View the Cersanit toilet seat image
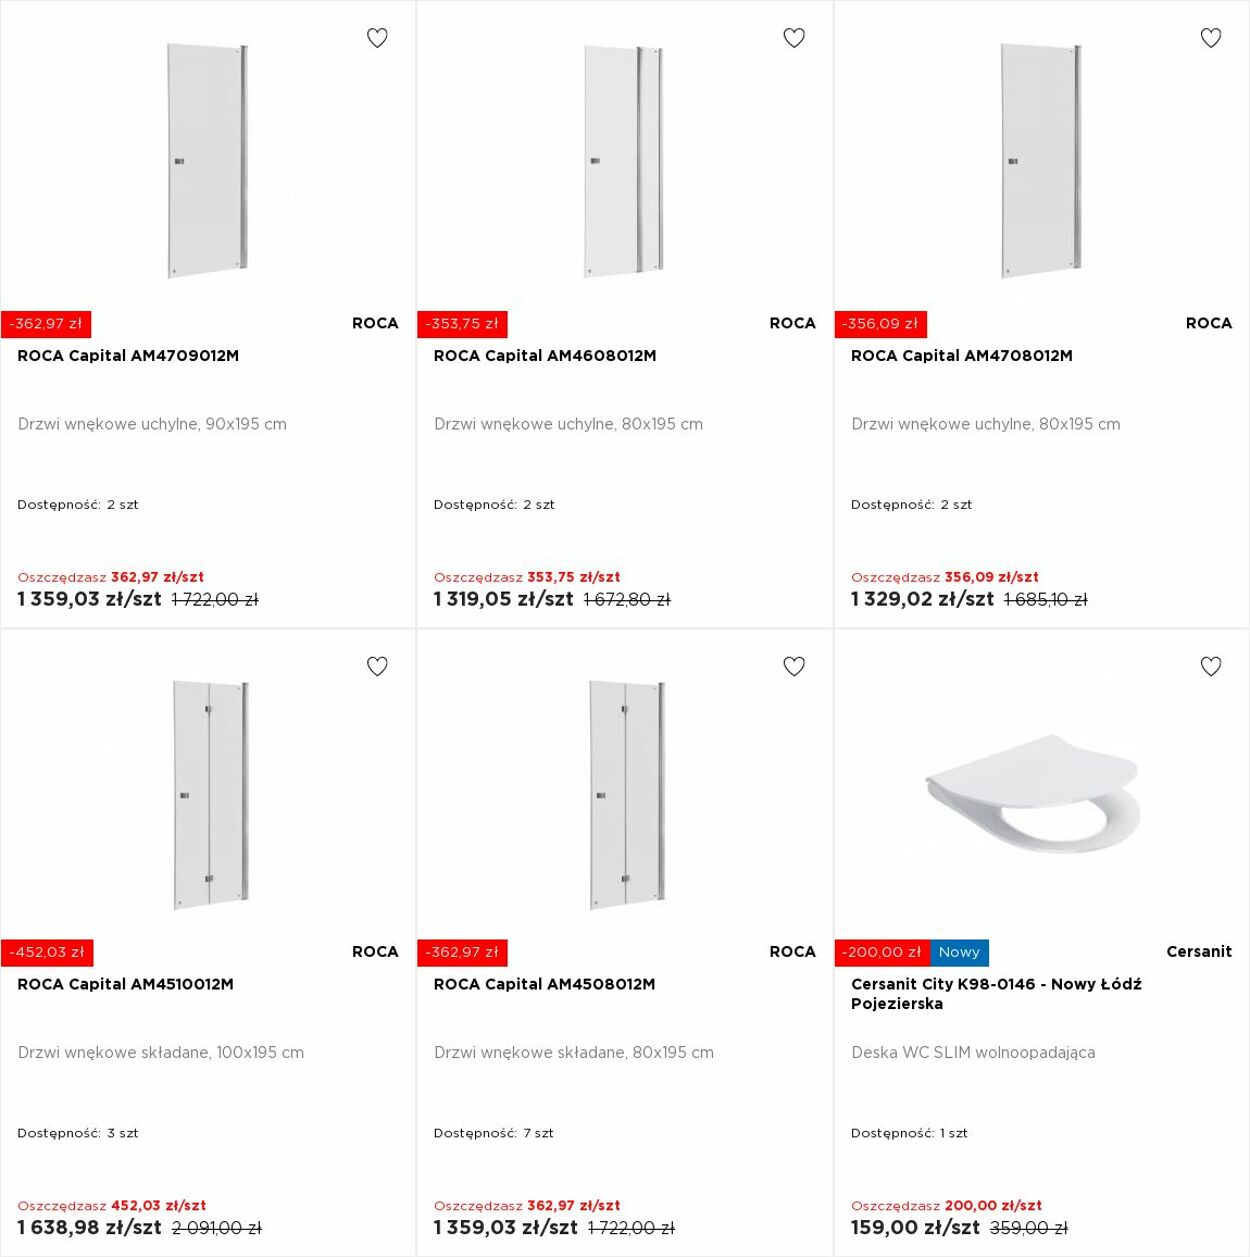The height and width of the screenshot is (1257, 1250). click(x=1033, y=795)
